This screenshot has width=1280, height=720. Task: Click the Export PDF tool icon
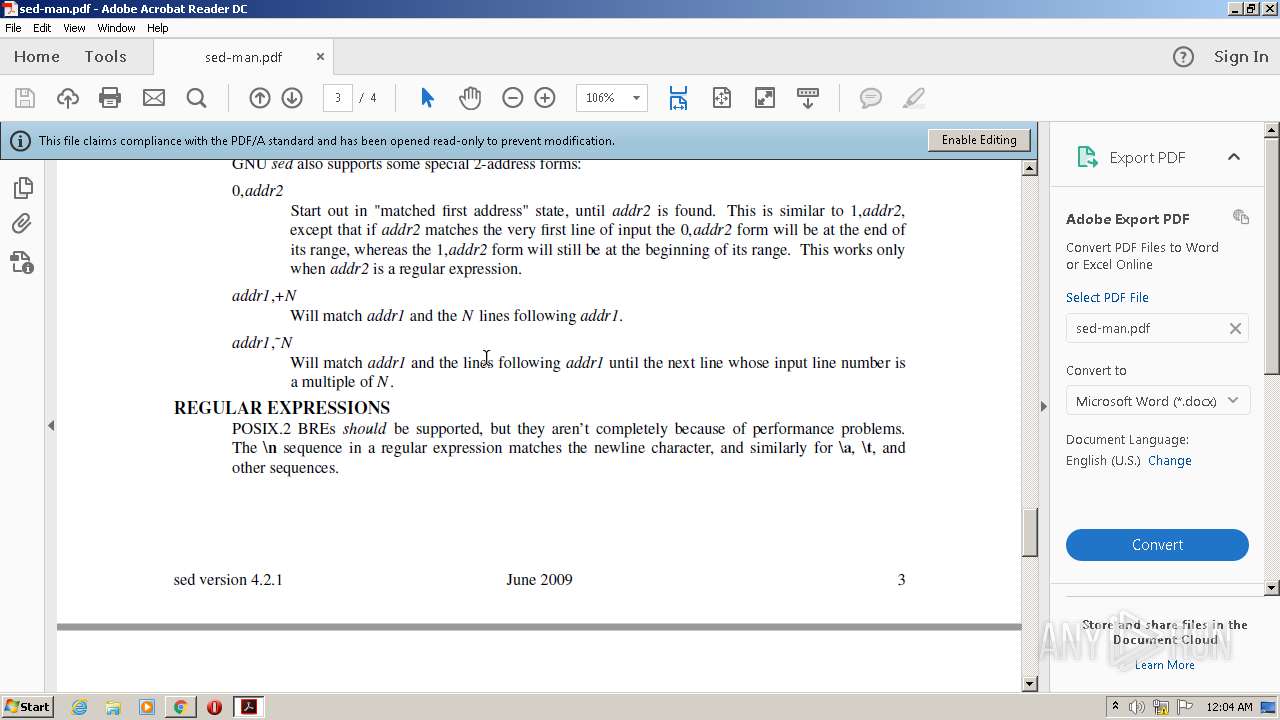point(1087,157)
